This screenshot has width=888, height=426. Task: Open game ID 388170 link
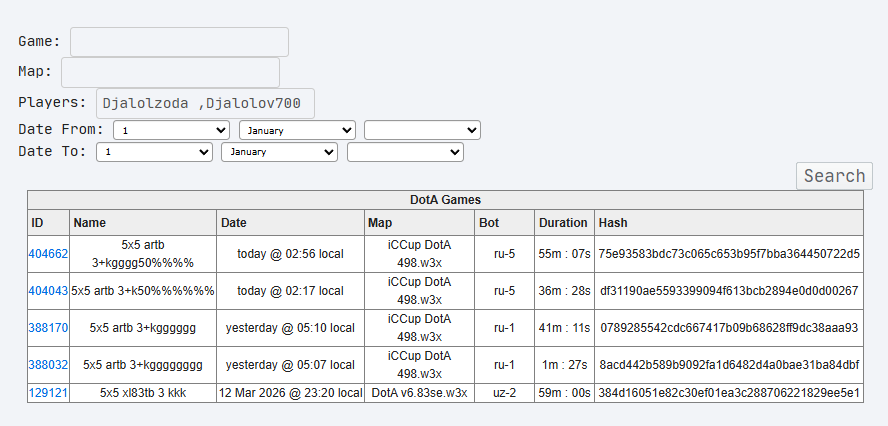click(48, 328)
